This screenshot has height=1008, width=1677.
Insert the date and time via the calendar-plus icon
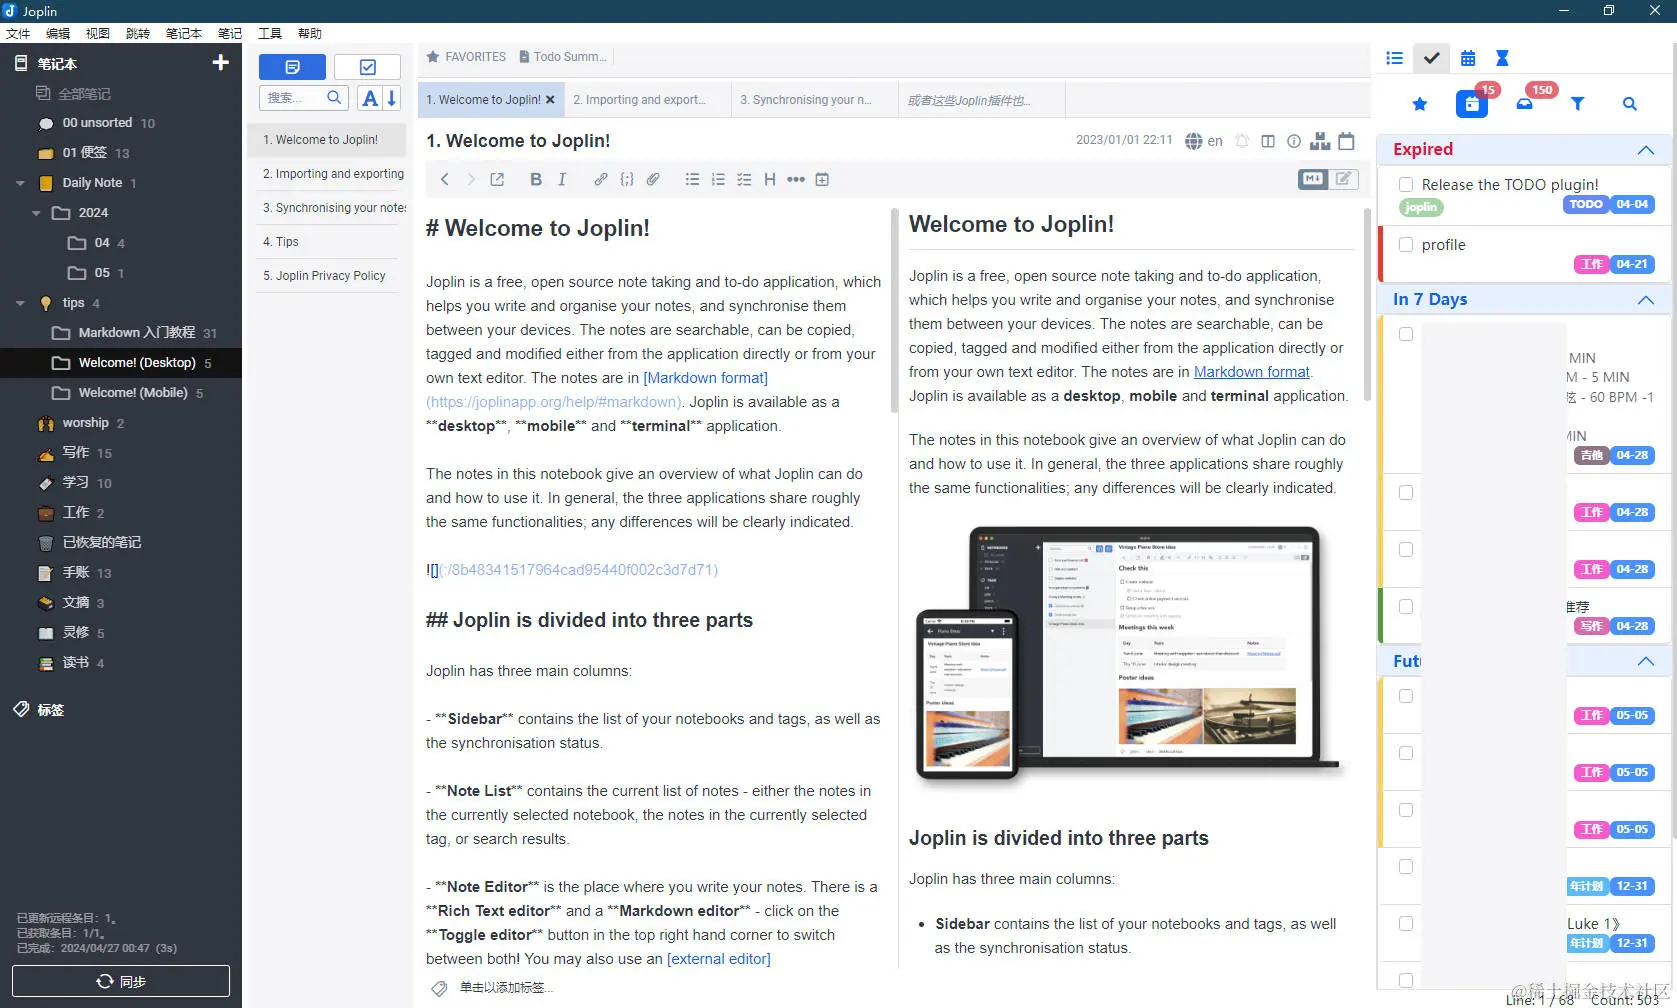coord(822,179)
